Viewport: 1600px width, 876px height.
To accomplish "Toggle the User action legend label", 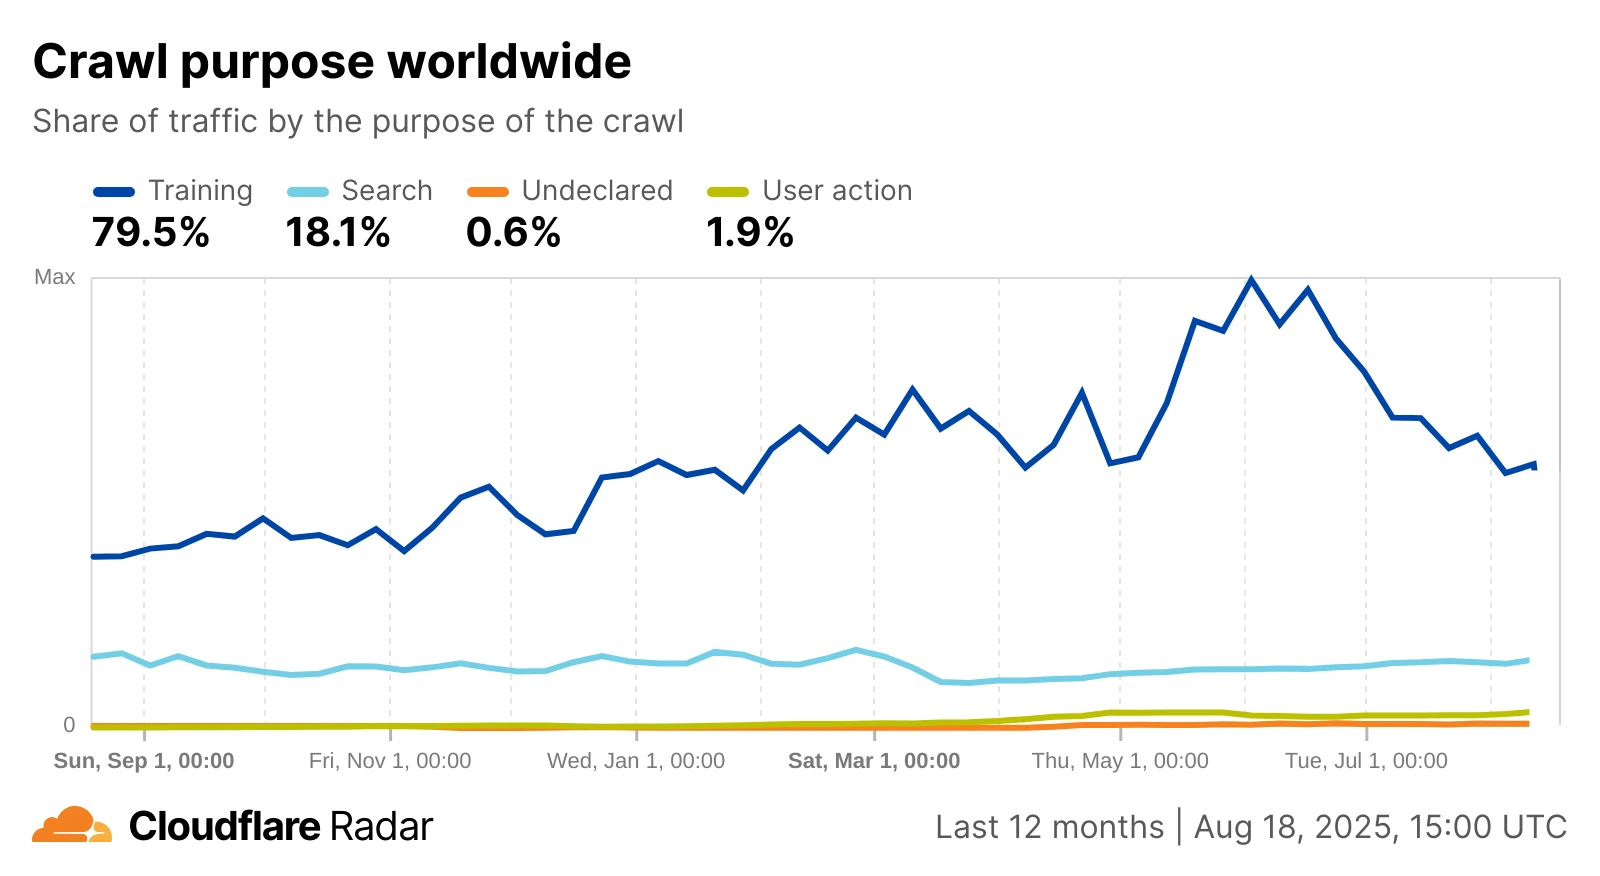I will [x=837, y=191].
